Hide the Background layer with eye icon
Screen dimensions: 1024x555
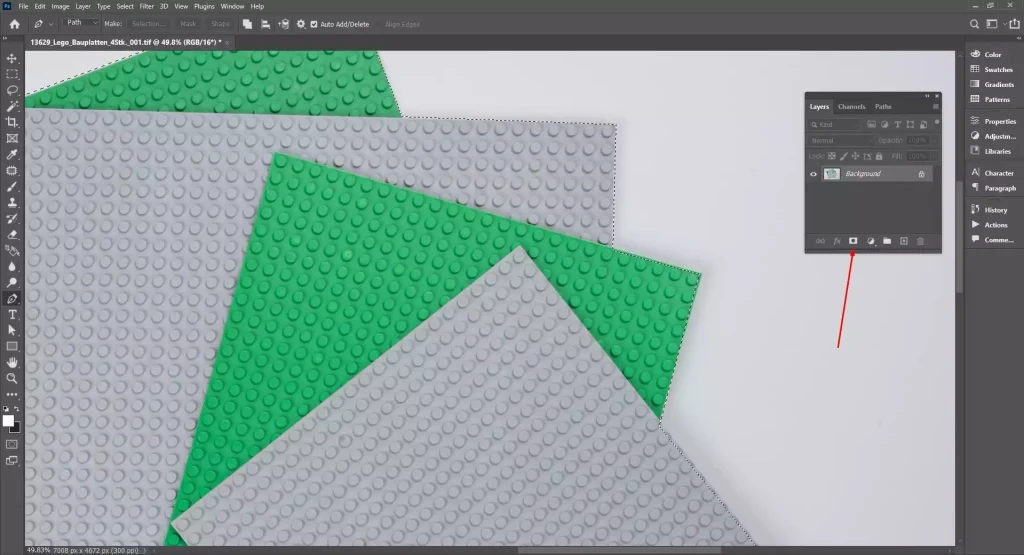click(x=814, y=174)
